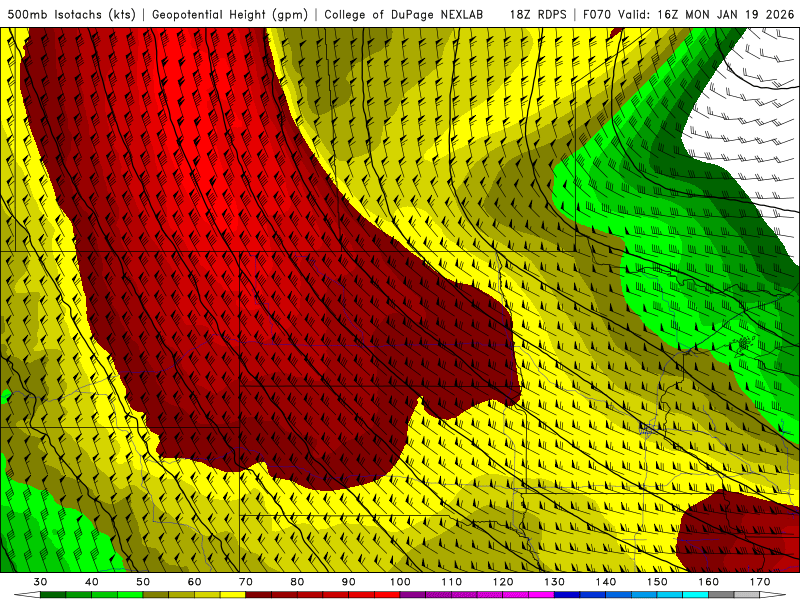Select the dark gray swatch right of 160
The image size is (800, 600).
pyautogui.click(x=721, y=595)
